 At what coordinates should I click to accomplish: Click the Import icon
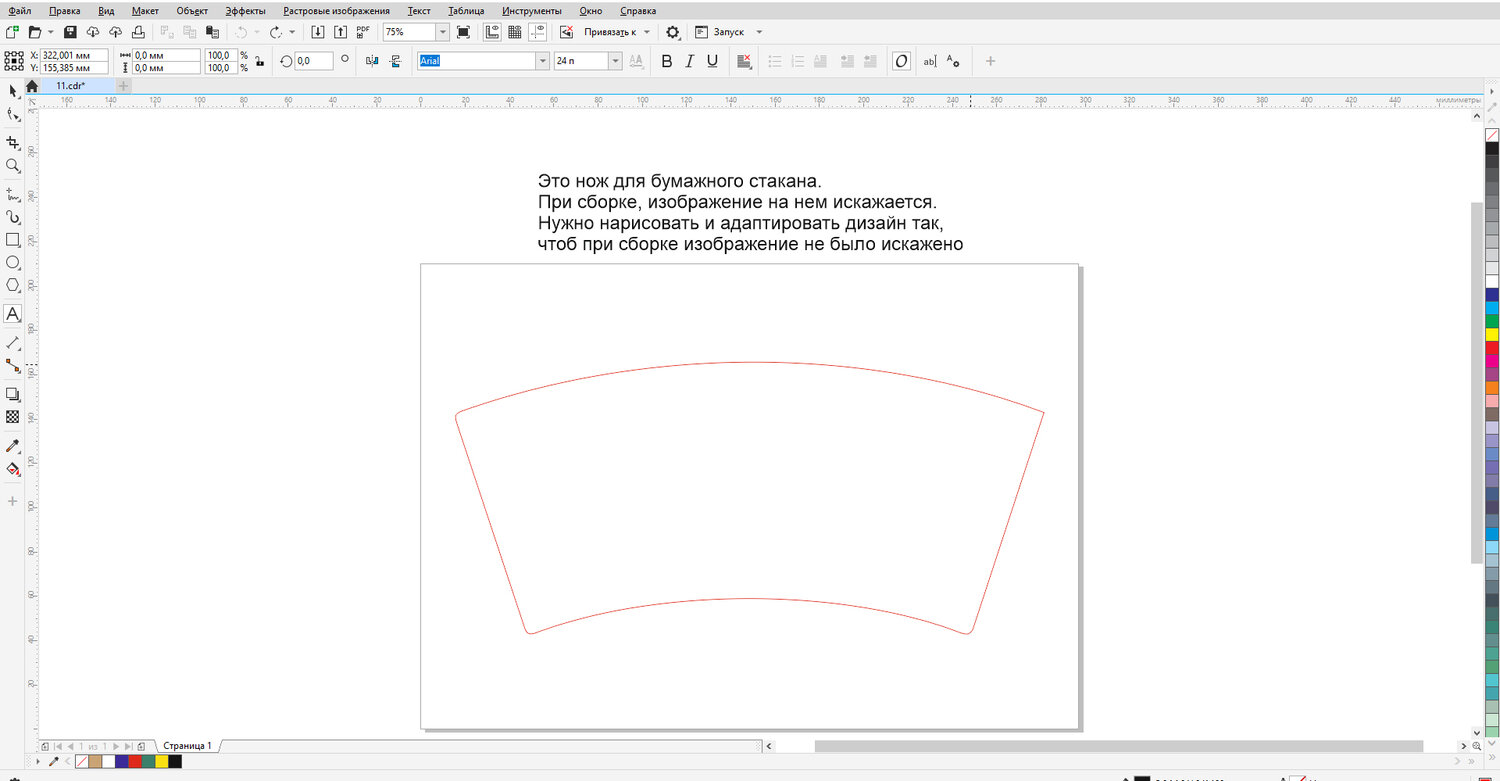[x=318, y=32]
